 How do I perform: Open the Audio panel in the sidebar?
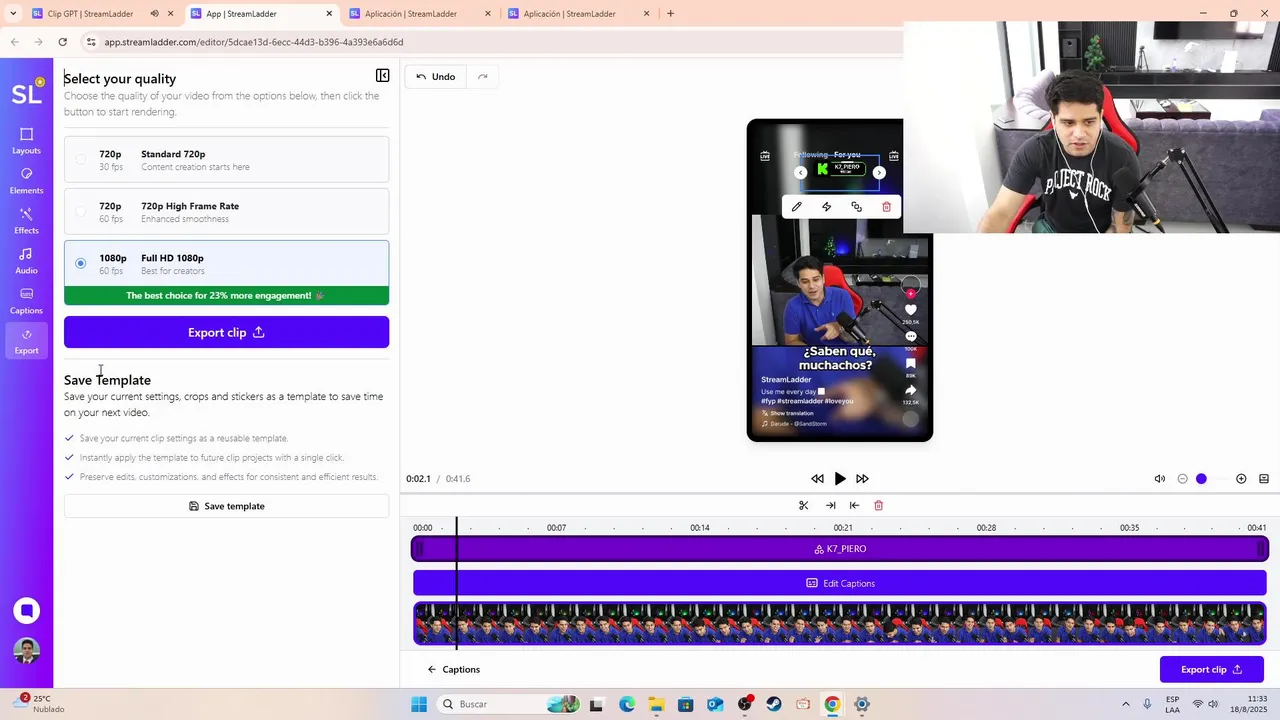point(26,261)
